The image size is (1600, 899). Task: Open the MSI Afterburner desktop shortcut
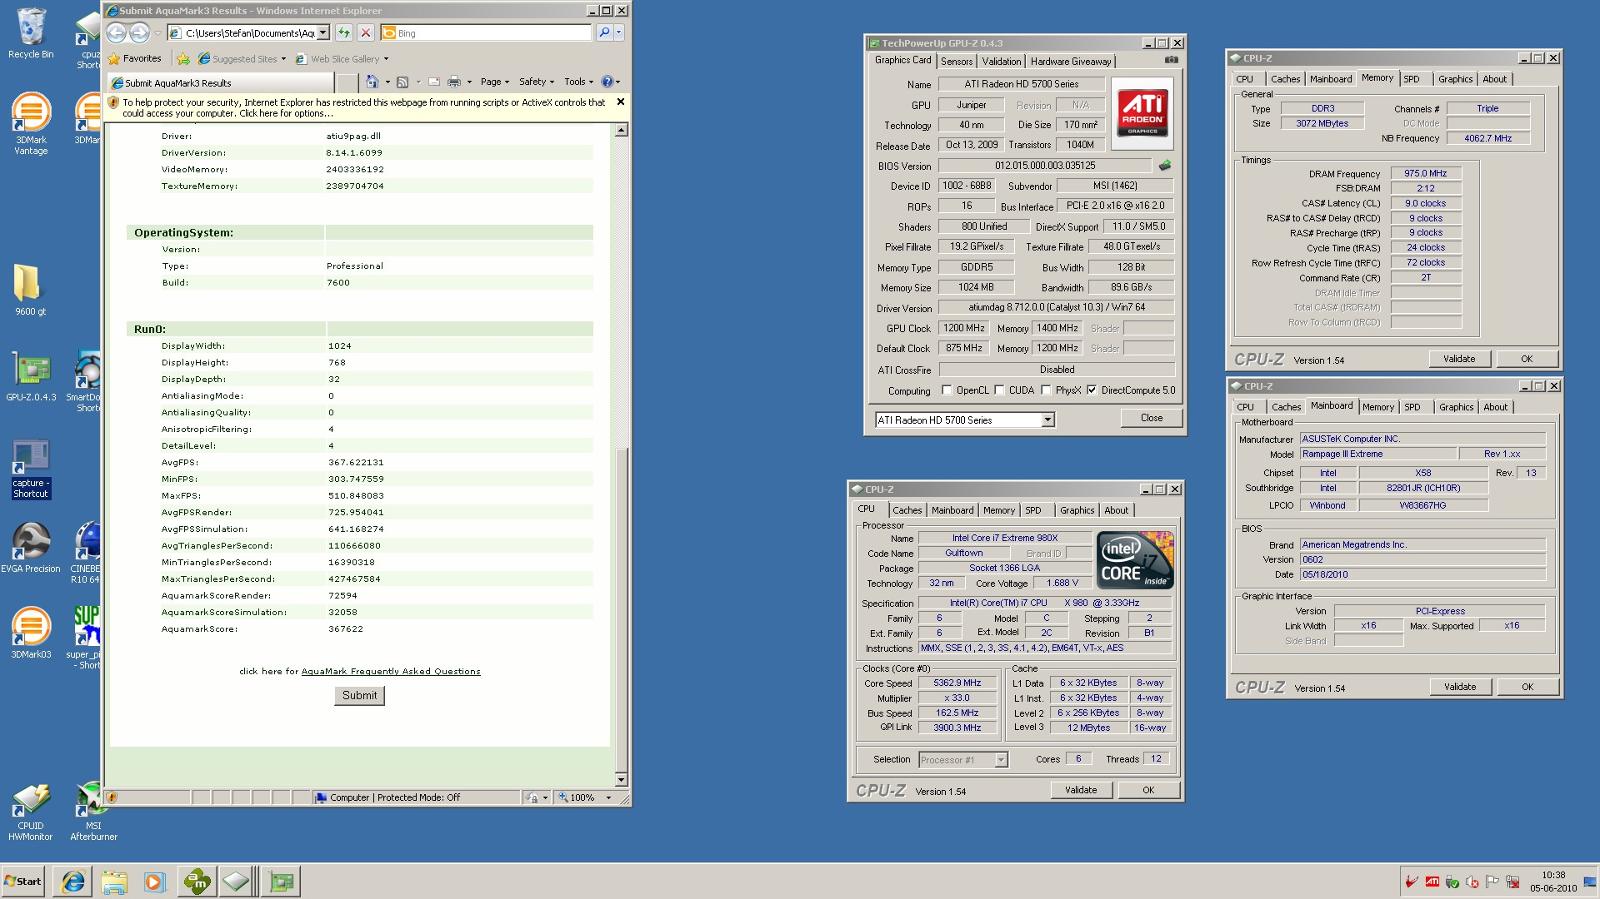[x=93, y=812]
